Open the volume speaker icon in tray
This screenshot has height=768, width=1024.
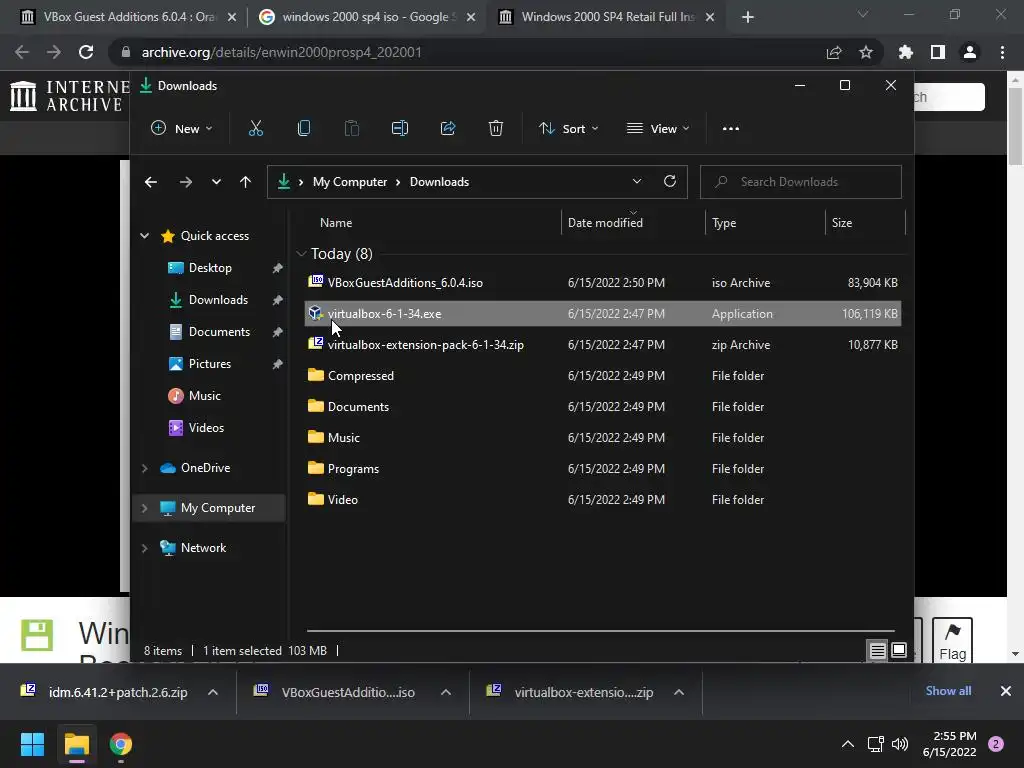point(900,744)
